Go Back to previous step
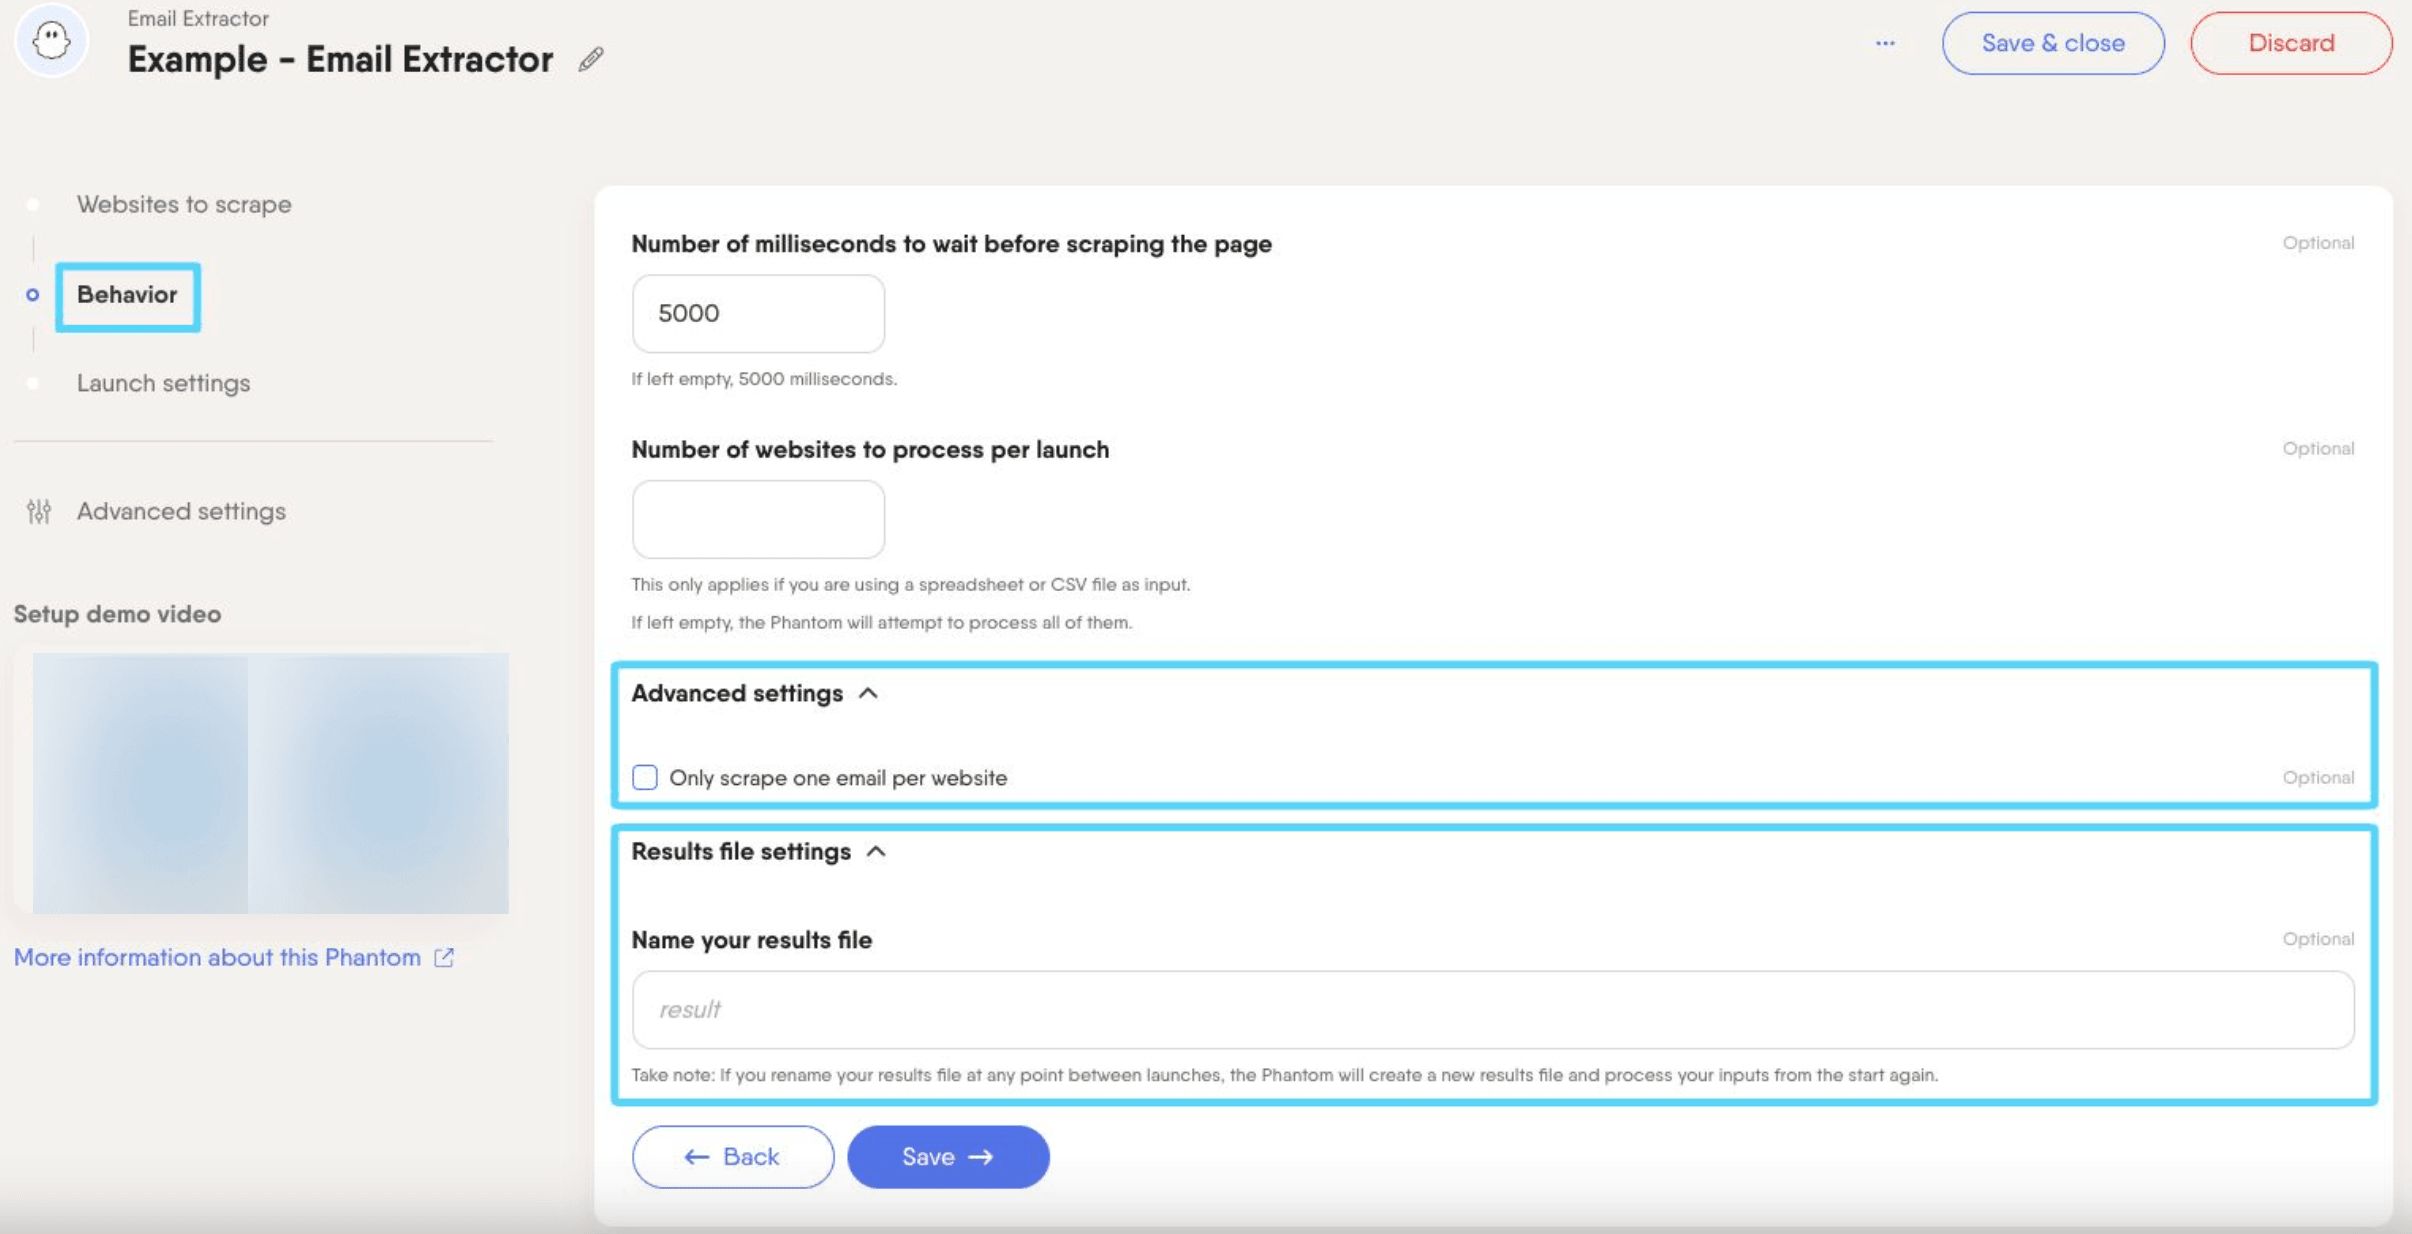The image size is (2412, 1234). (732, 1156)
